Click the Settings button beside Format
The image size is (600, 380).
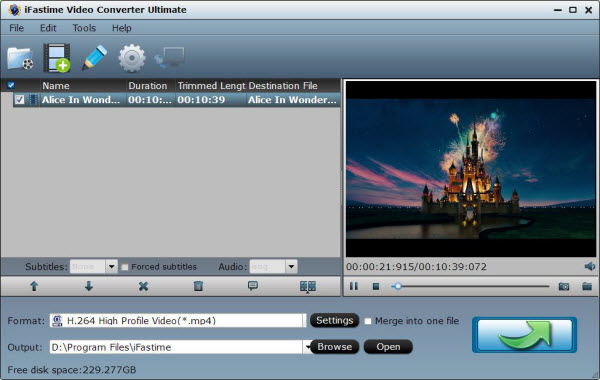(334, 320)
